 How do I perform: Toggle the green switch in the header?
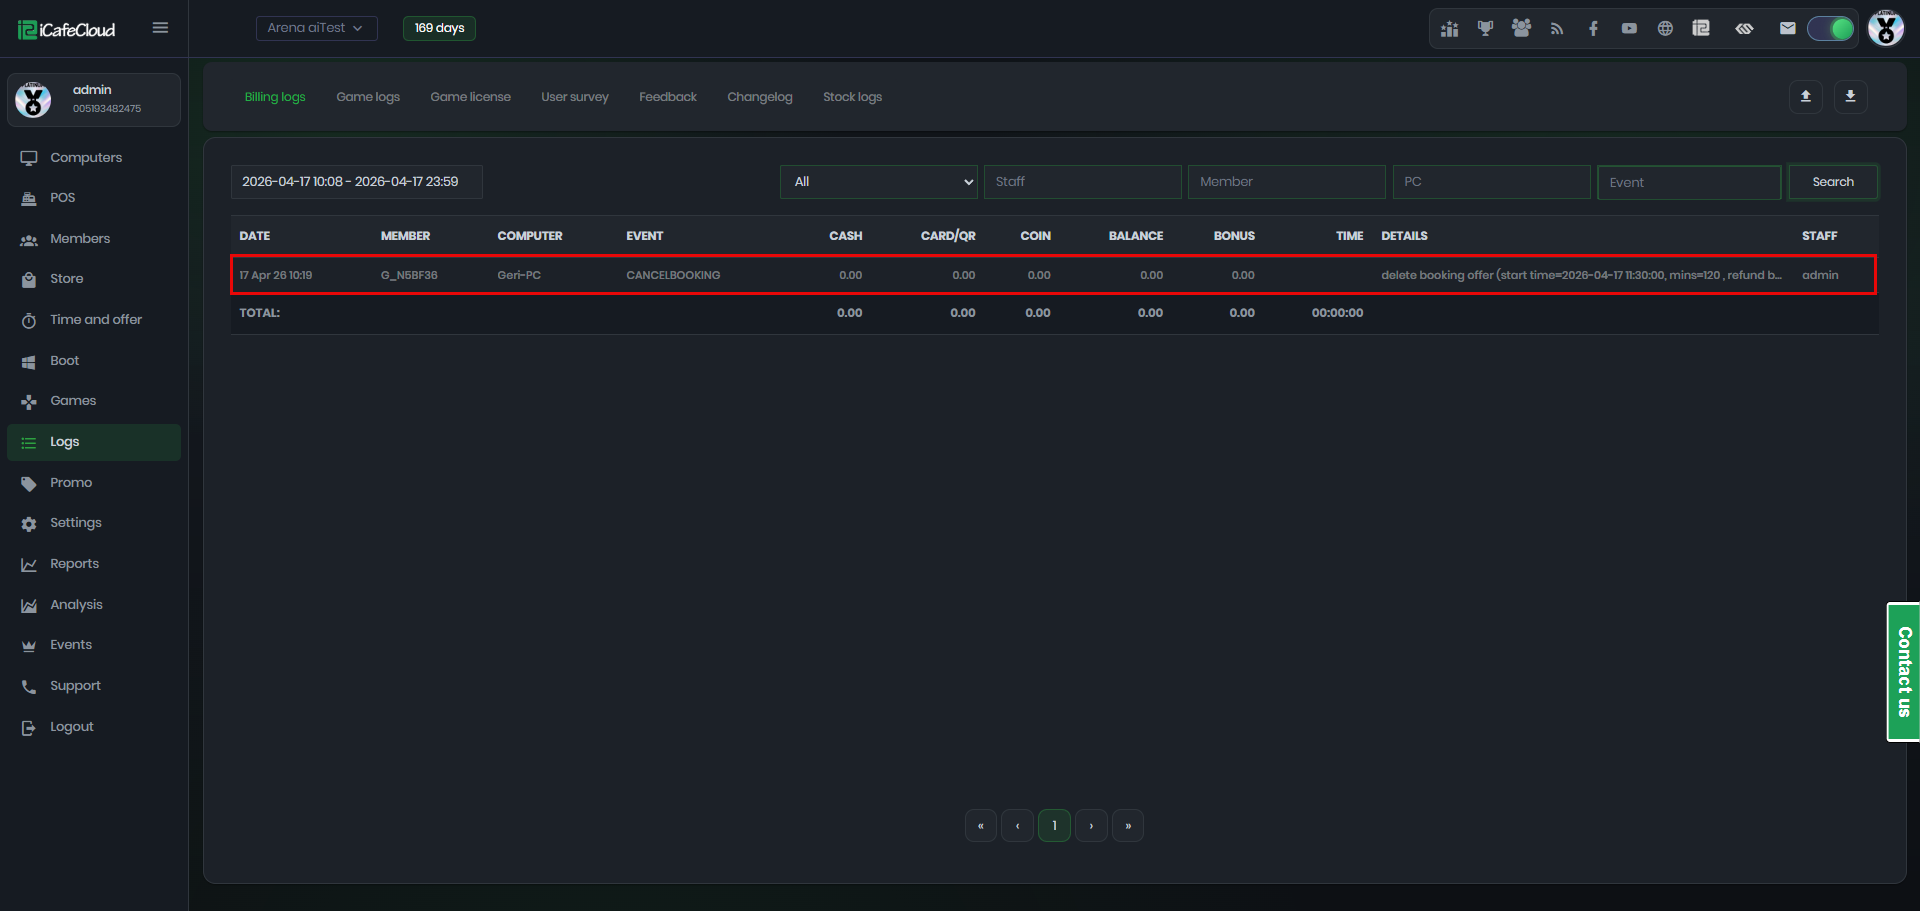[1831, 29]
